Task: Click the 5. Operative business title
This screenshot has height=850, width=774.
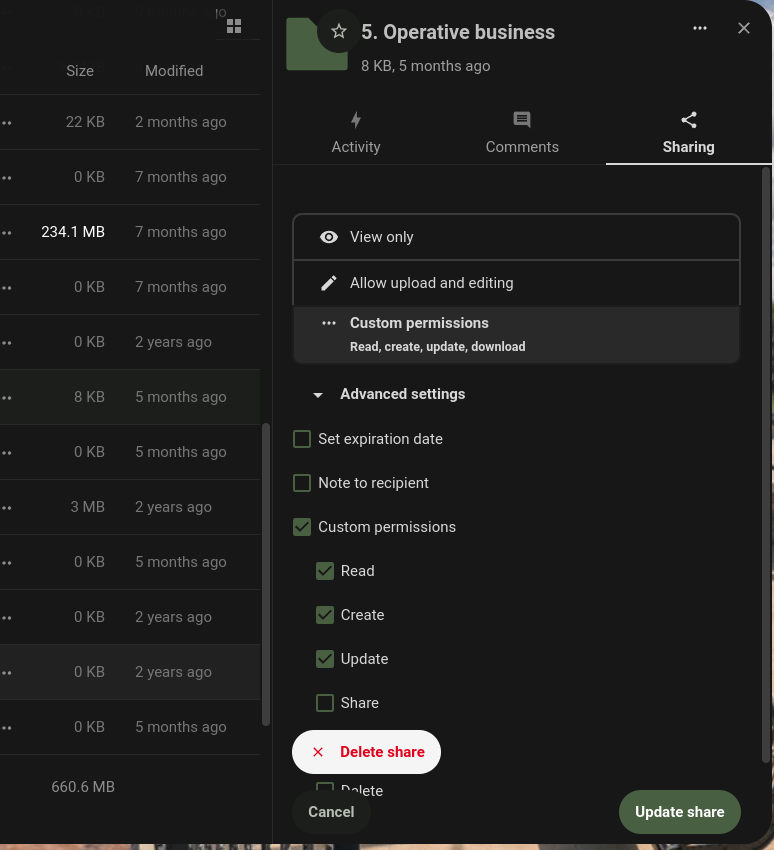Action: 458,32
